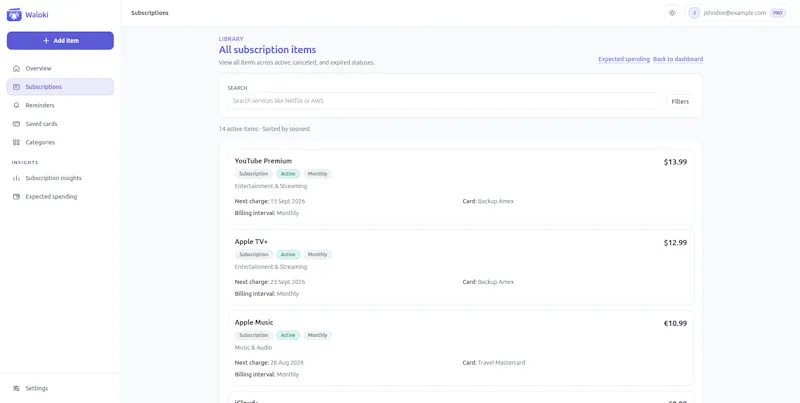Open the Apple Music item
The image size is (800, 403).
tap(461, 348)
